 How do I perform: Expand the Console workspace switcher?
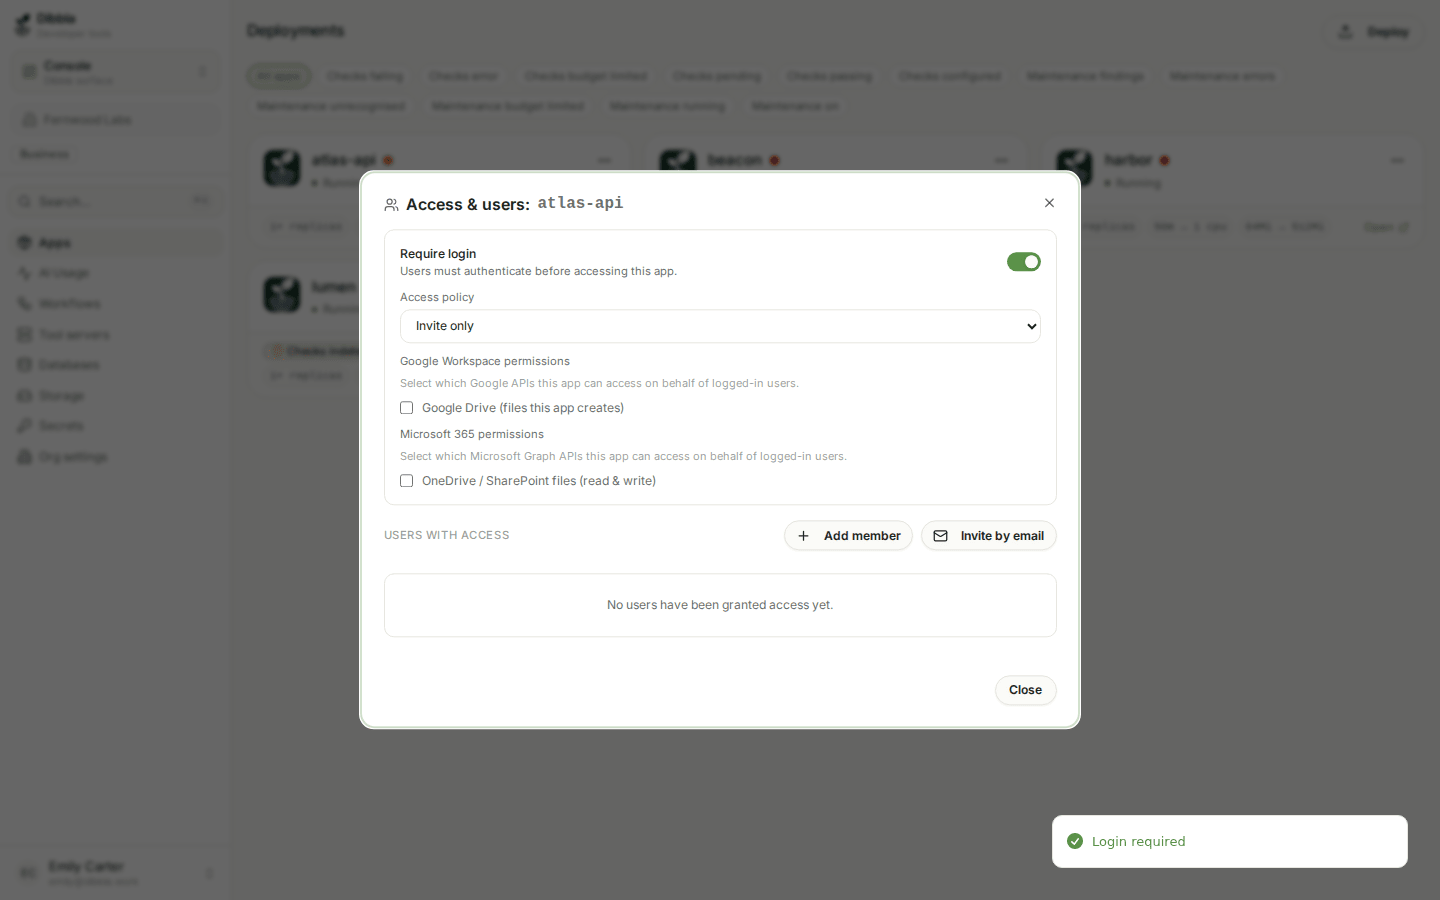click(116, 72)
